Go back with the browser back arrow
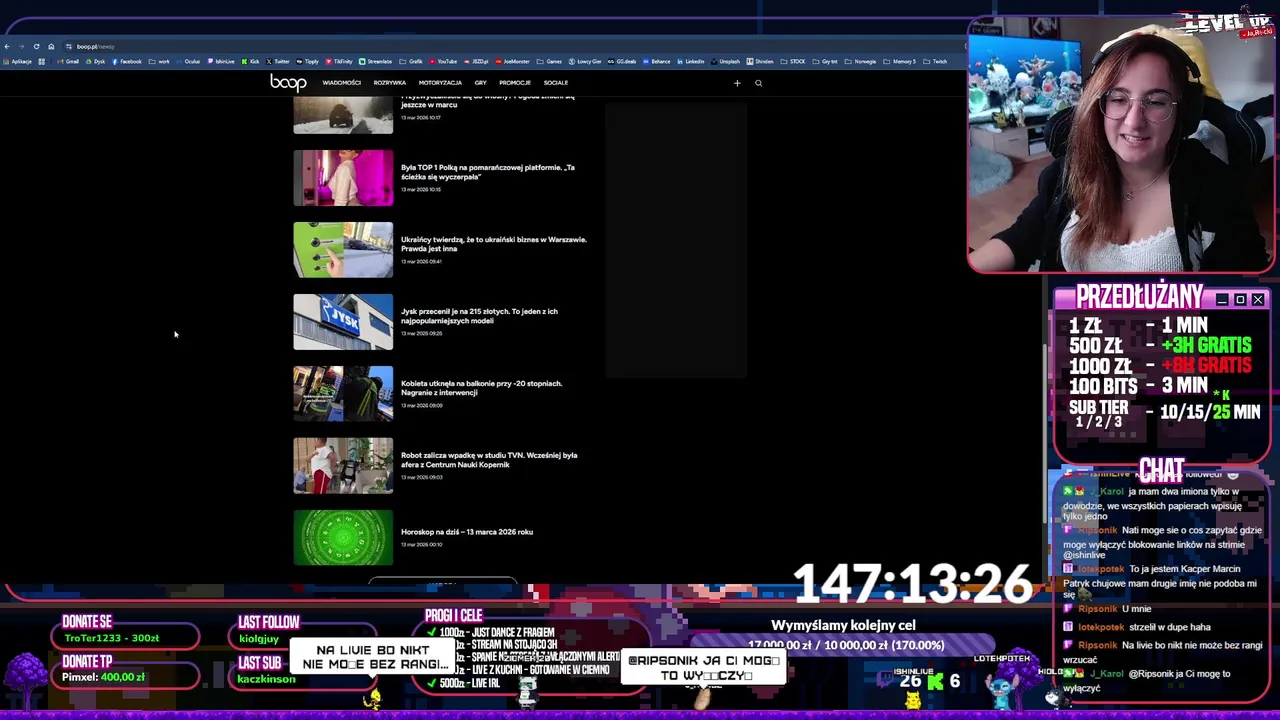1280x720 pixels. click(x=7, y=47)
